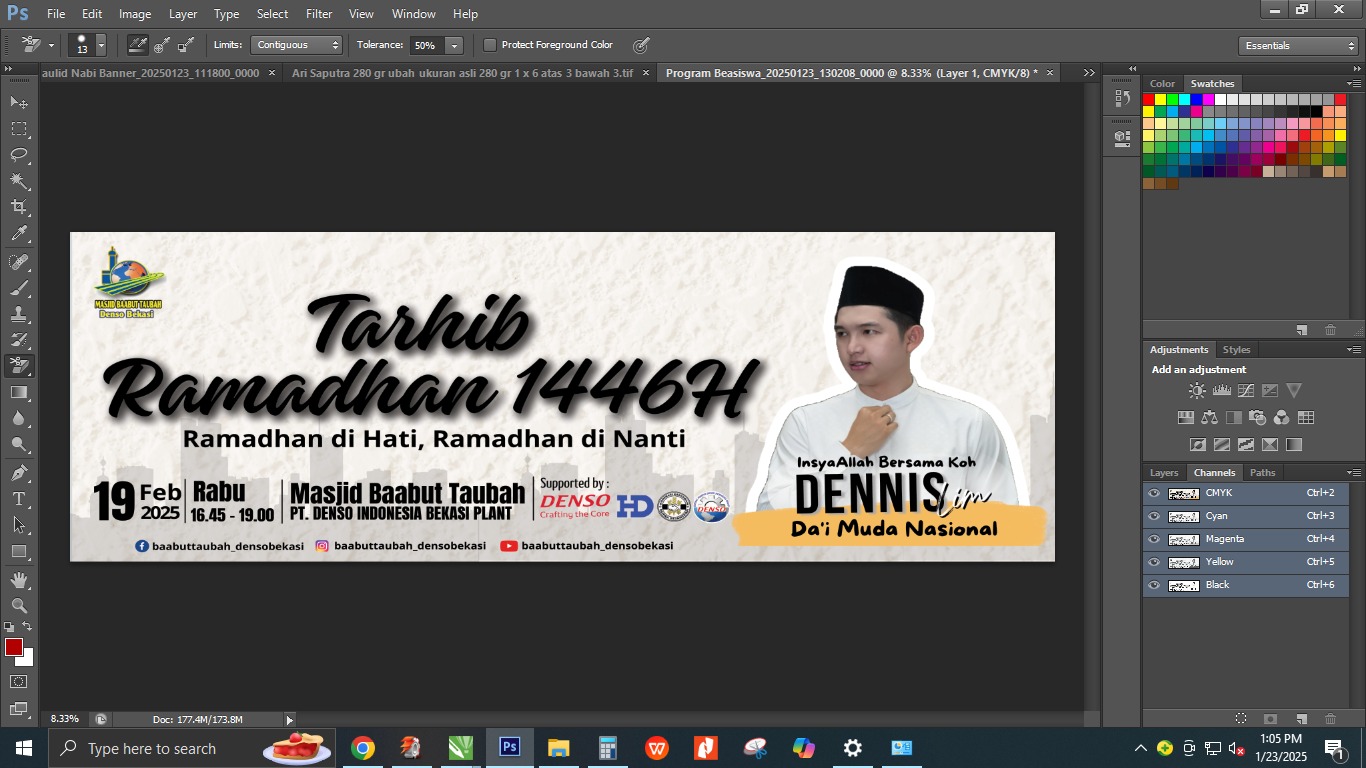Viewport: 1366px width, 768px height.
Task: Select the Clone Stamp tool
Action: click(18, 315)
